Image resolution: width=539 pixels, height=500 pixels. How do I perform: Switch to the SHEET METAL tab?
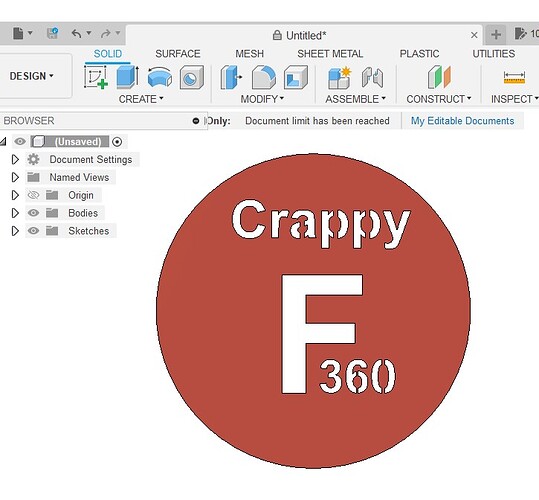[x=330, y=54]
